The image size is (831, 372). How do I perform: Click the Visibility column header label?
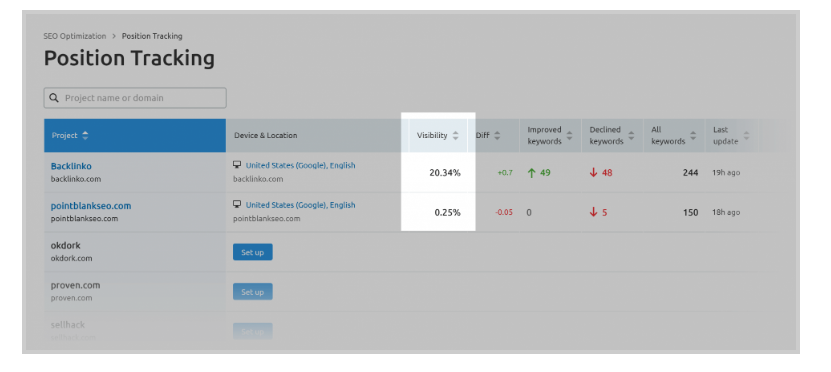click(432, 136)
